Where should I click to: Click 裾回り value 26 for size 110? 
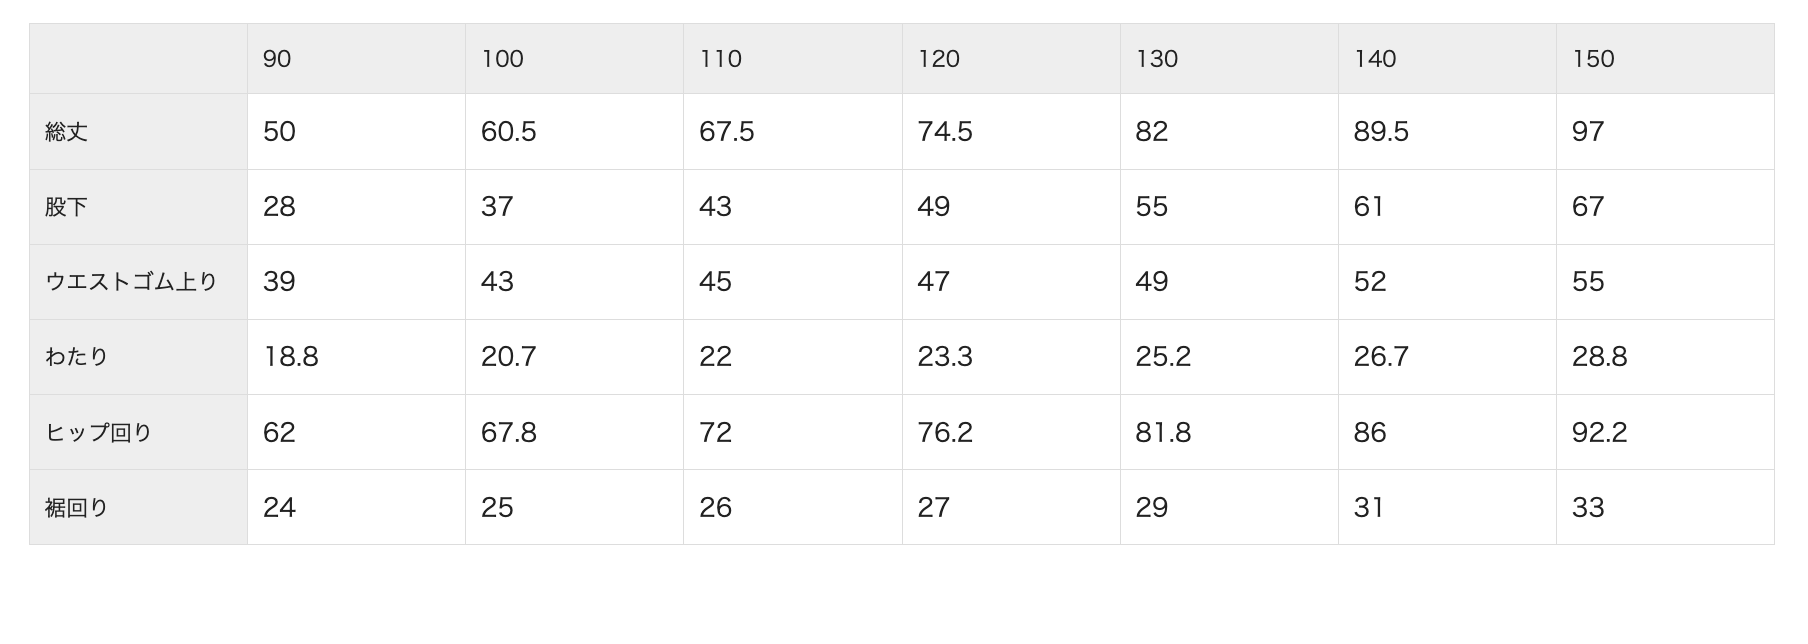coord(715,508)
